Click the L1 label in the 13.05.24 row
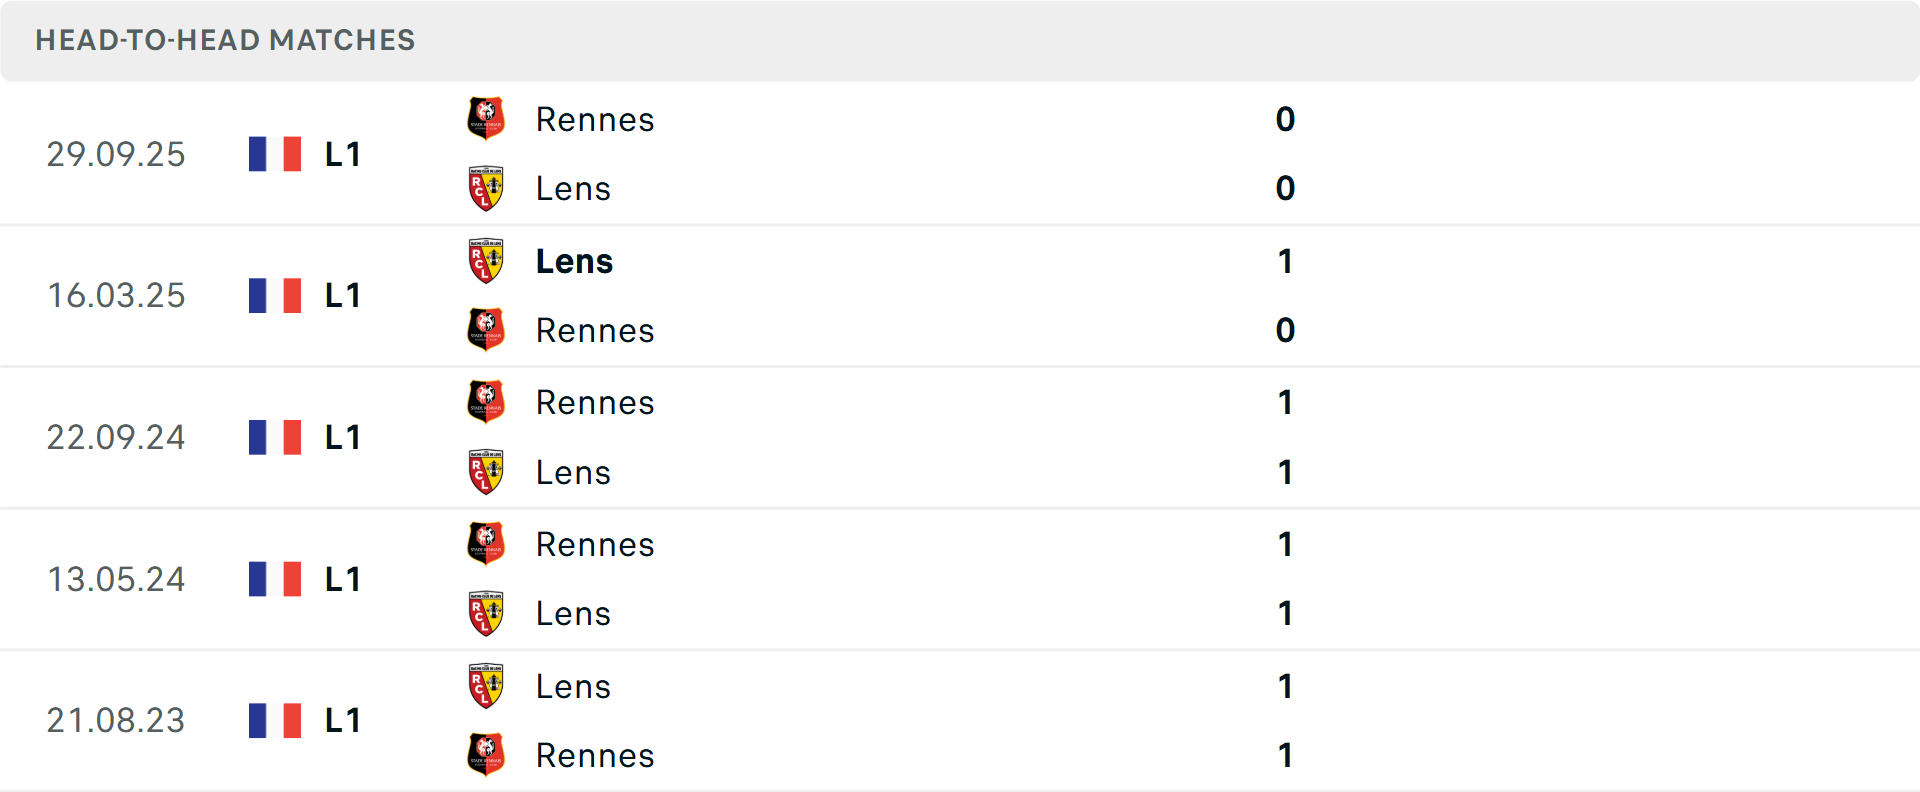 (x=342, y=579)
